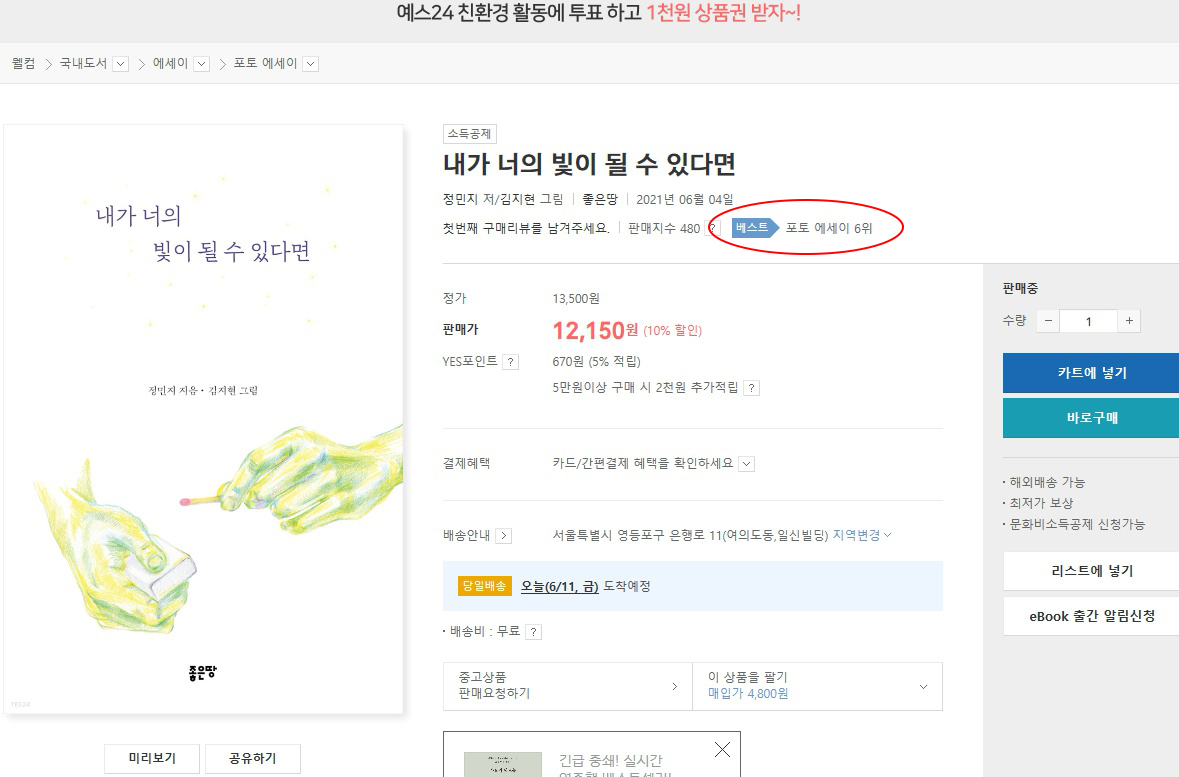
Task: Open help icon next to 판매지수 480
Action: coord(712,228)
